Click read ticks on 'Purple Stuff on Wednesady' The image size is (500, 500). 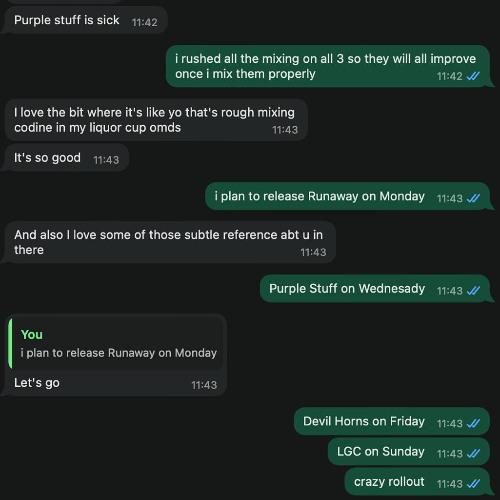coord(473,291)
